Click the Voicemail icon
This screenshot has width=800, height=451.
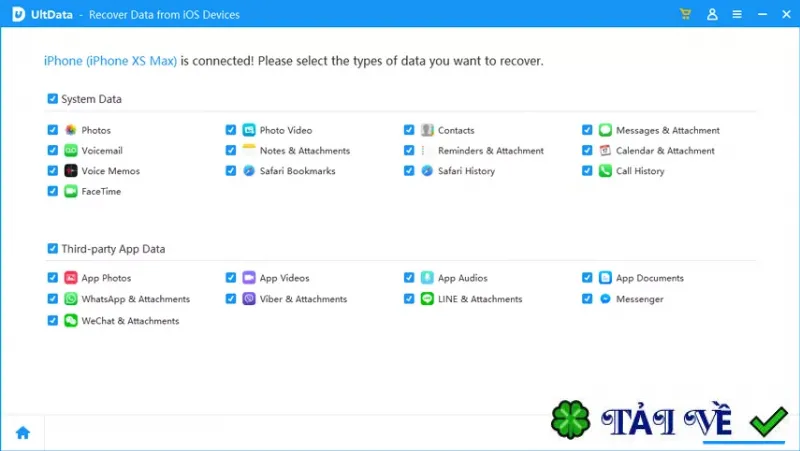click(70, 151)
